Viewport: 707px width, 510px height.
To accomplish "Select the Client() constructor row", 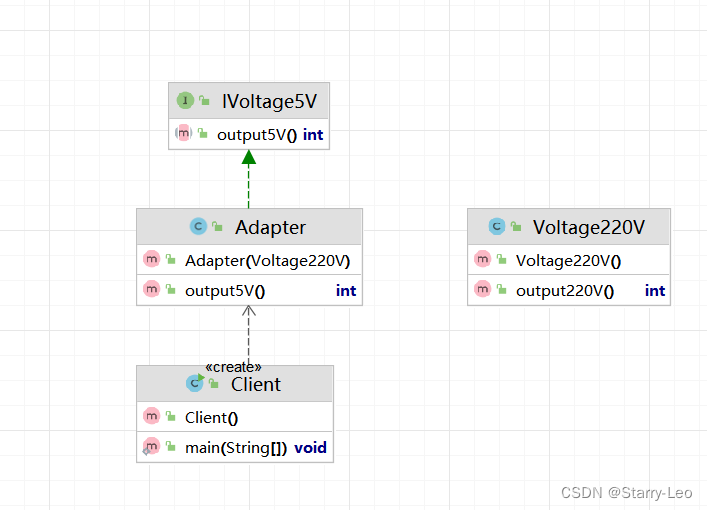I will (x=235, y=417).
